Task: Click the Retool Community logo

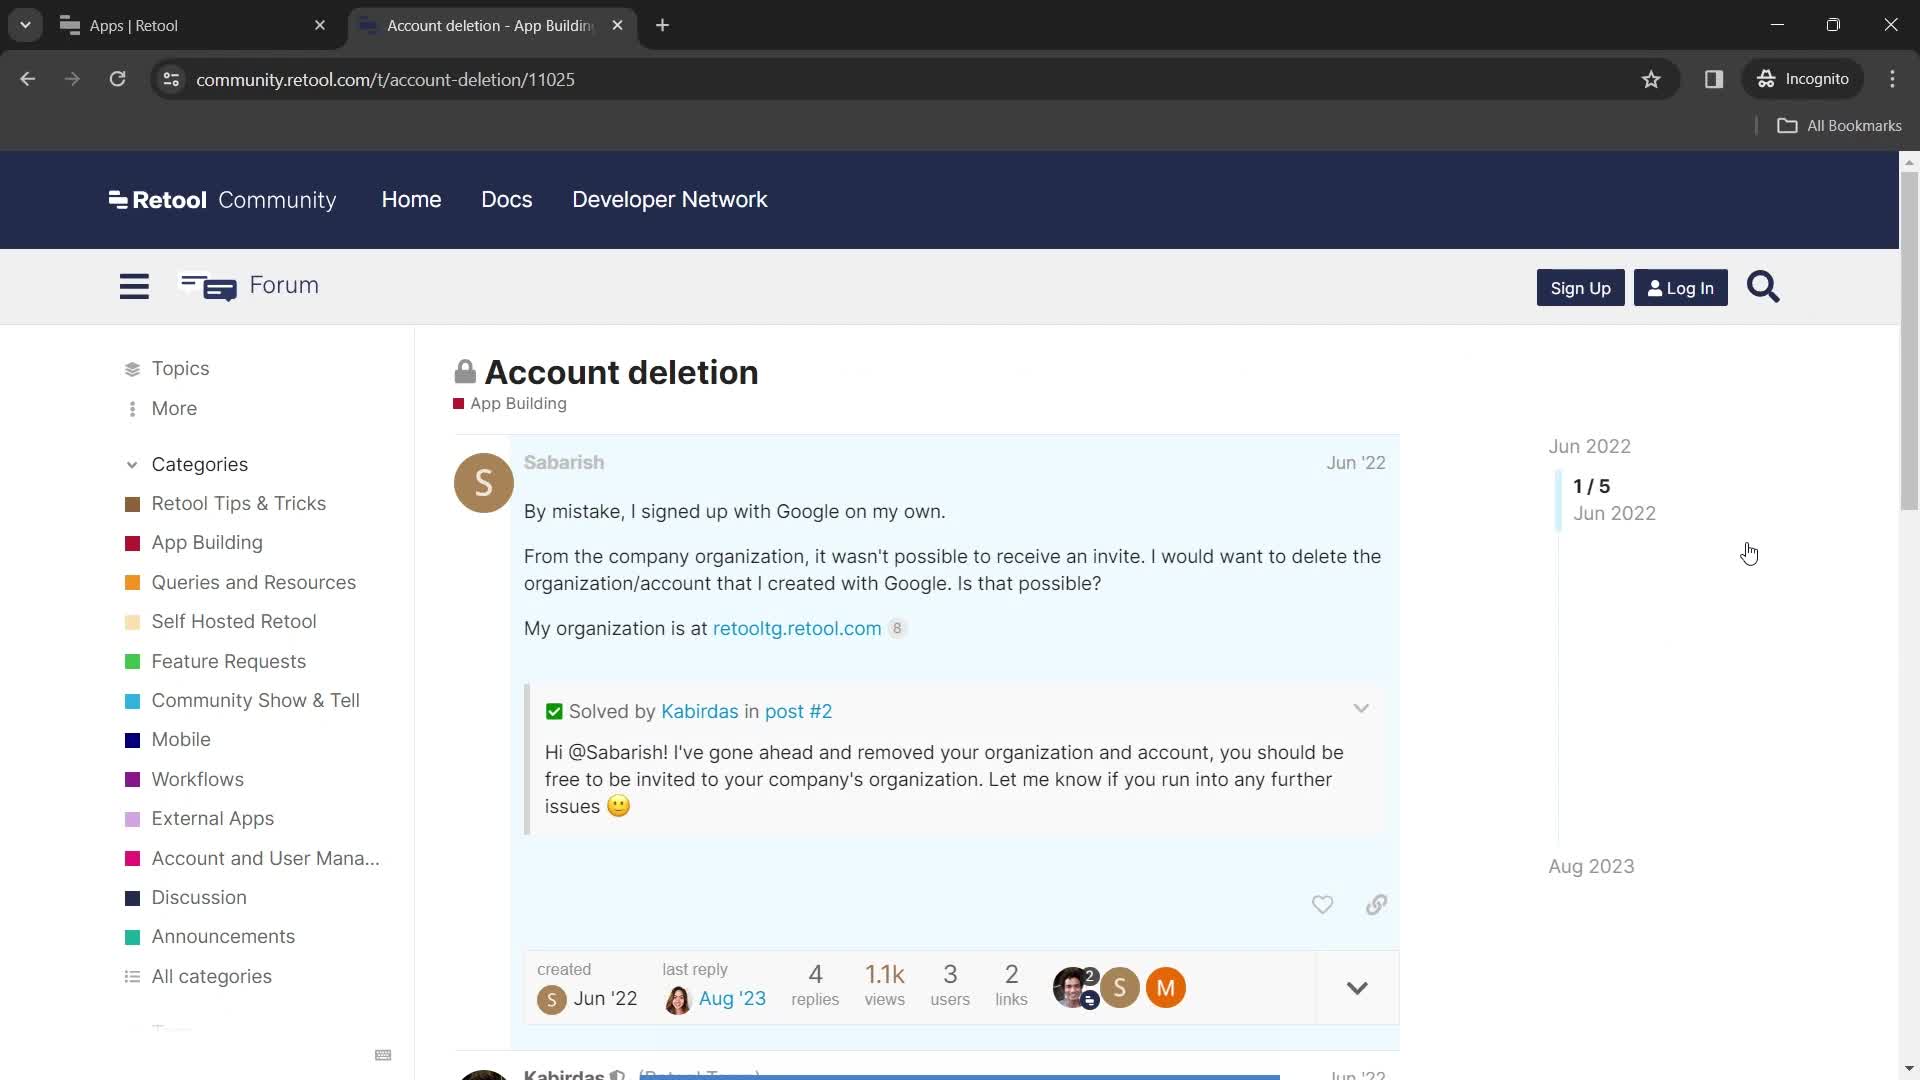Action: tap(222, 200)
